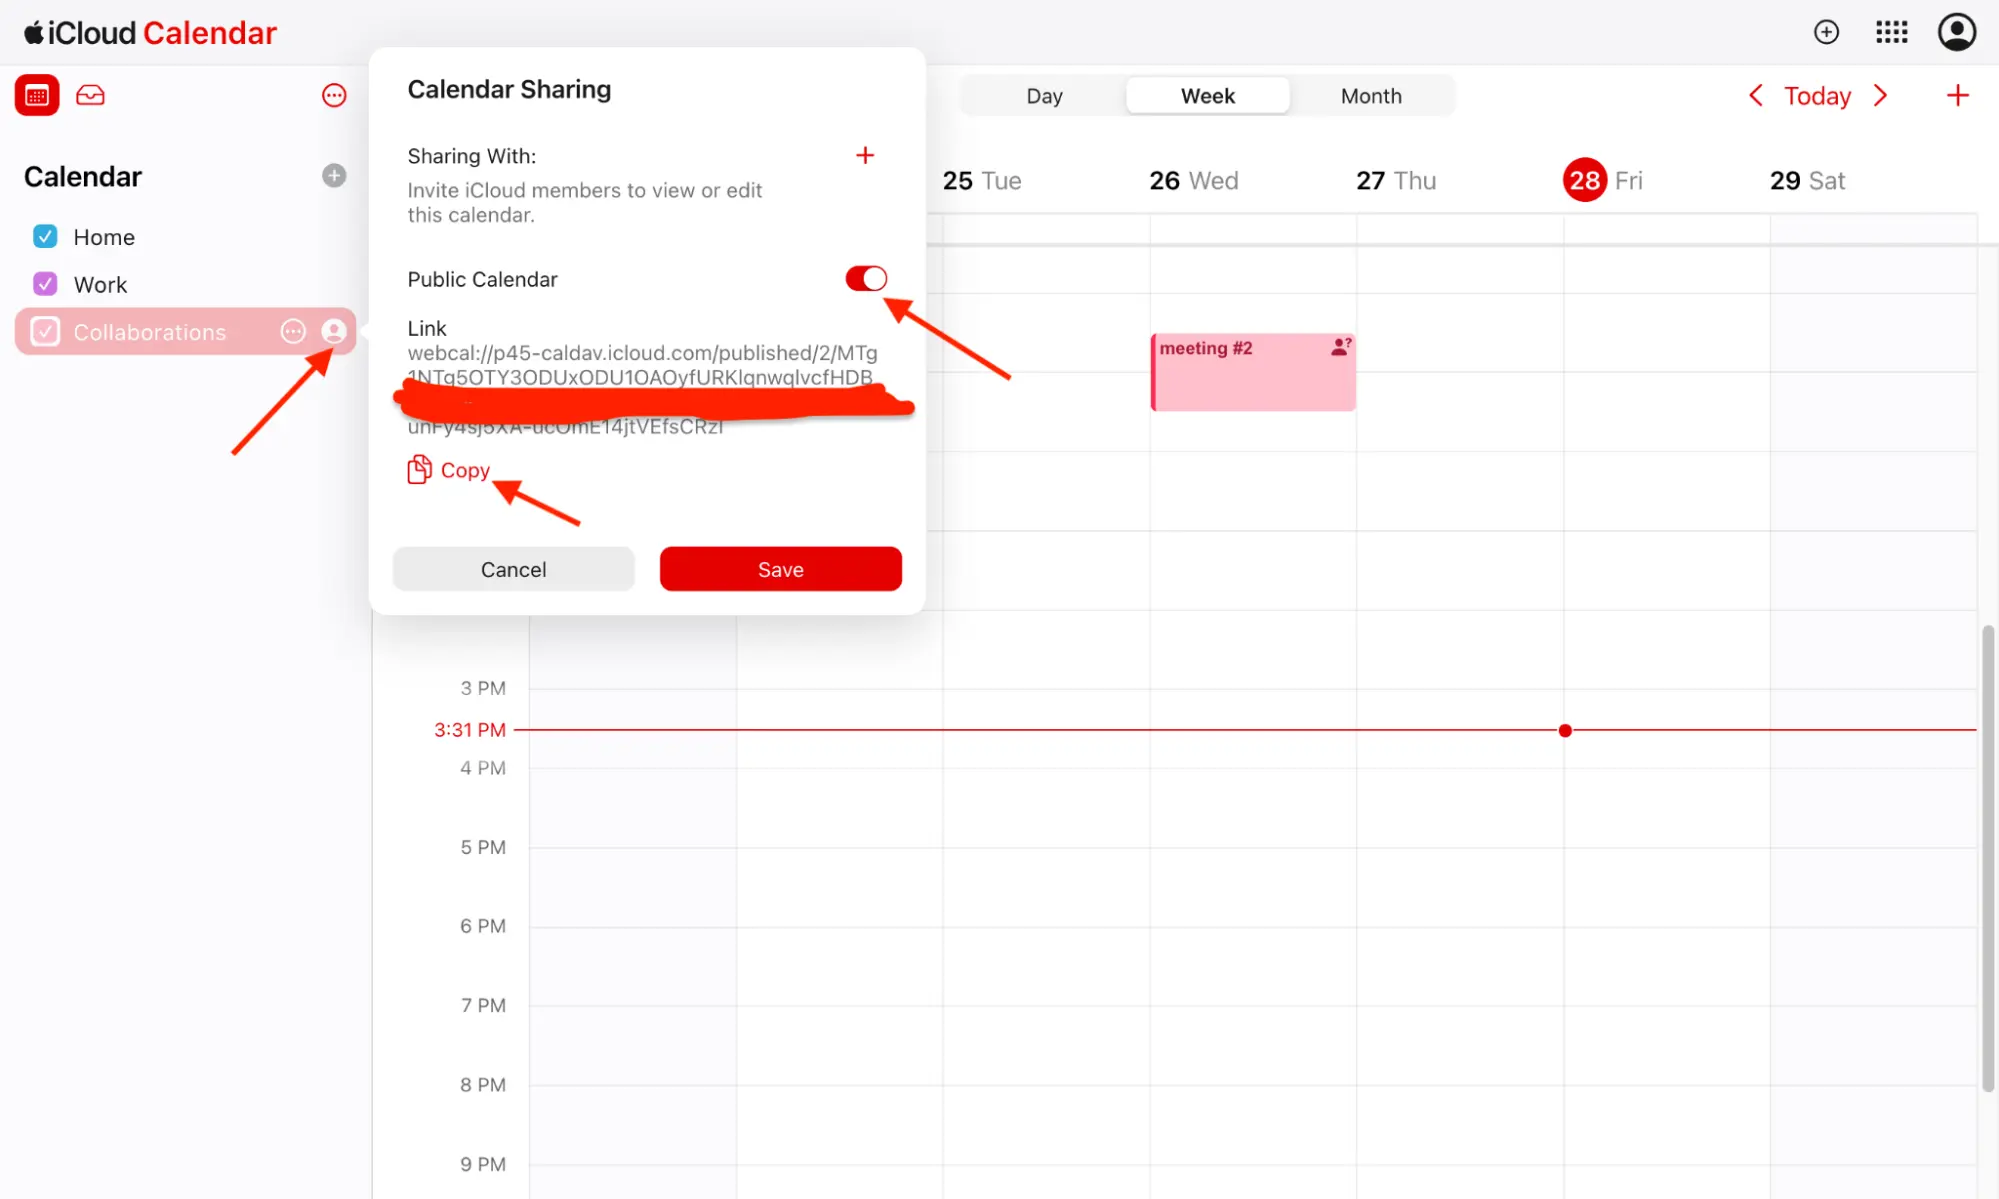Click the attendee icon on meeting #2
This screenshot has height=1199, width=1999.
(x=1340, y=347)
